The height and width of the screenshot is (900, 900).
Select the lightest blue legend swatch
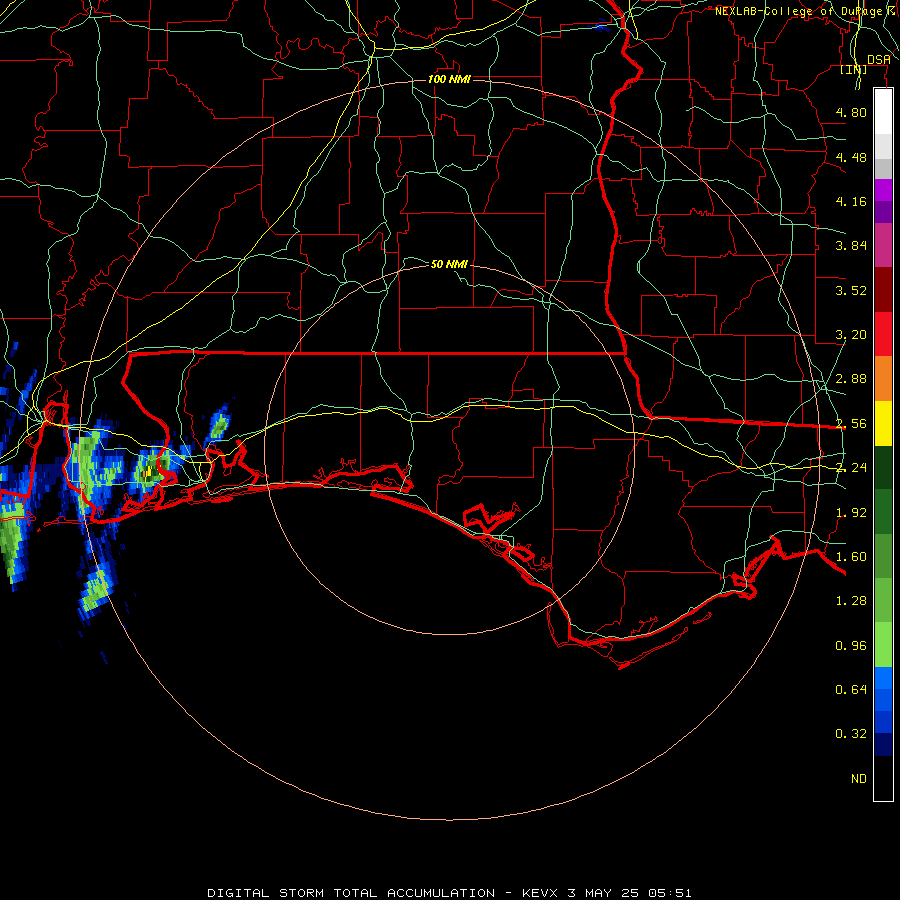(883, 678)
